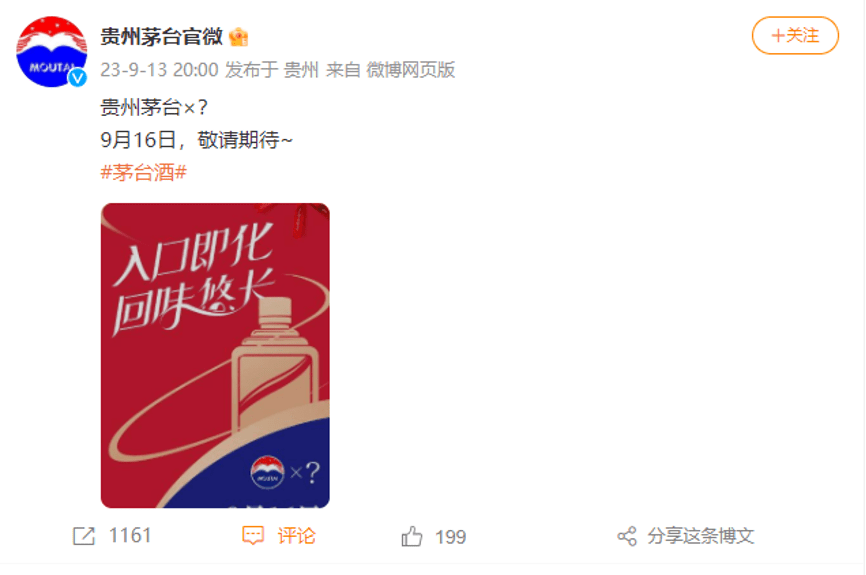Click the 评论 comment label
The width and height of the screenshot is (866, 575).
tap(296, 536)
